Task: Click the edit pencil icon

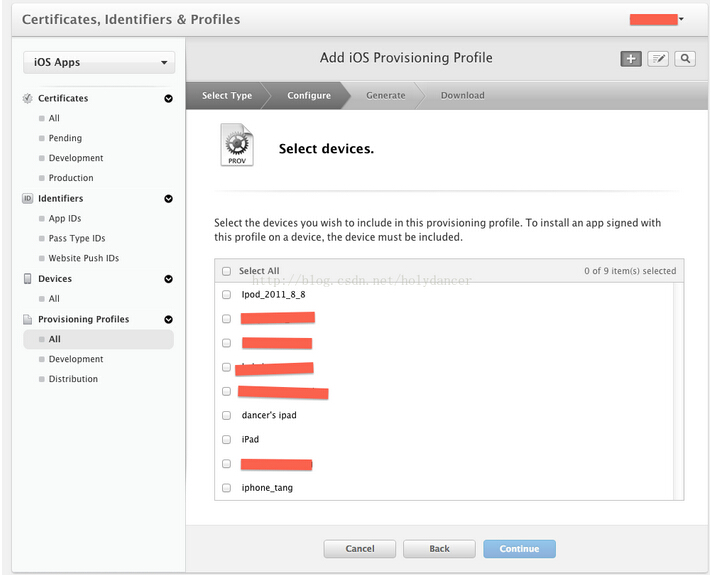Action: [658, 58]
